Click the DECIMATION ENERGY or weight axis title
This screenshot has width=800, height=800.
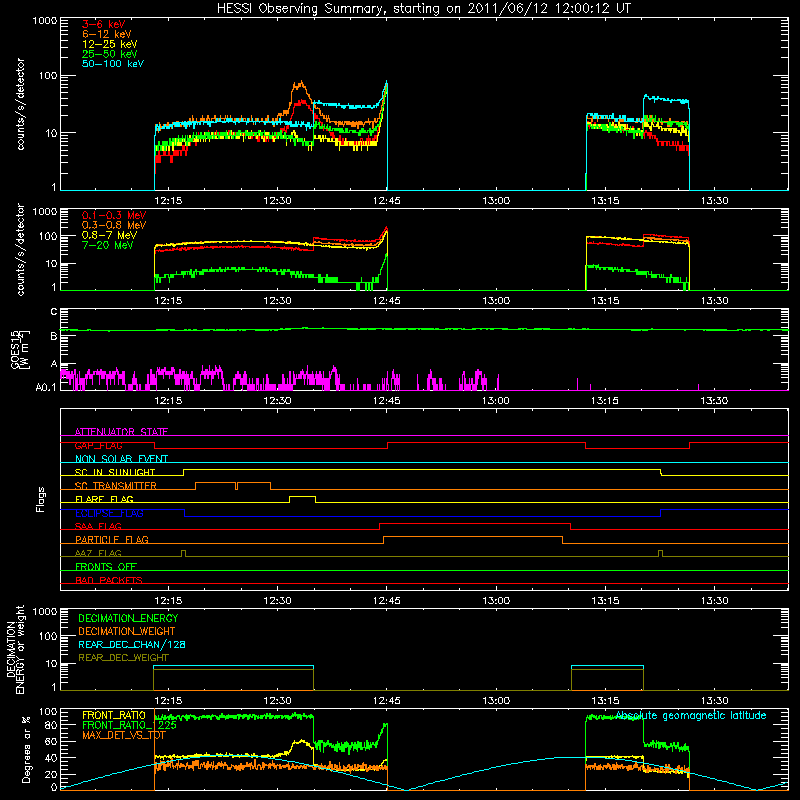(x=15, y=649)
